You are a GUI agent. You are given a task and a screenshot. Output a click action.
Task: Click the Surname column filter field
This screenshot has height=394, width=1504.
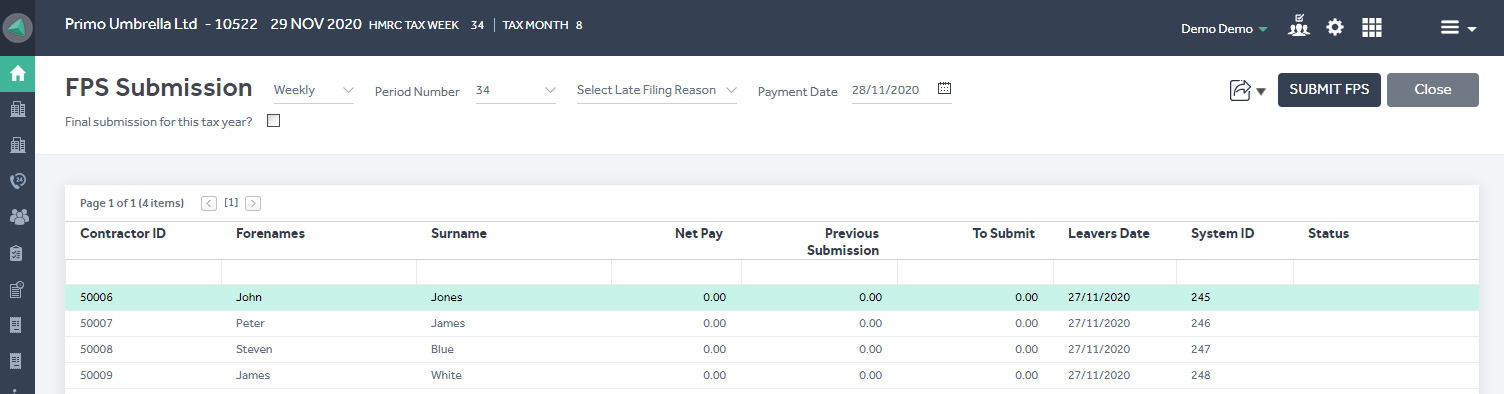tap(514, 272)
